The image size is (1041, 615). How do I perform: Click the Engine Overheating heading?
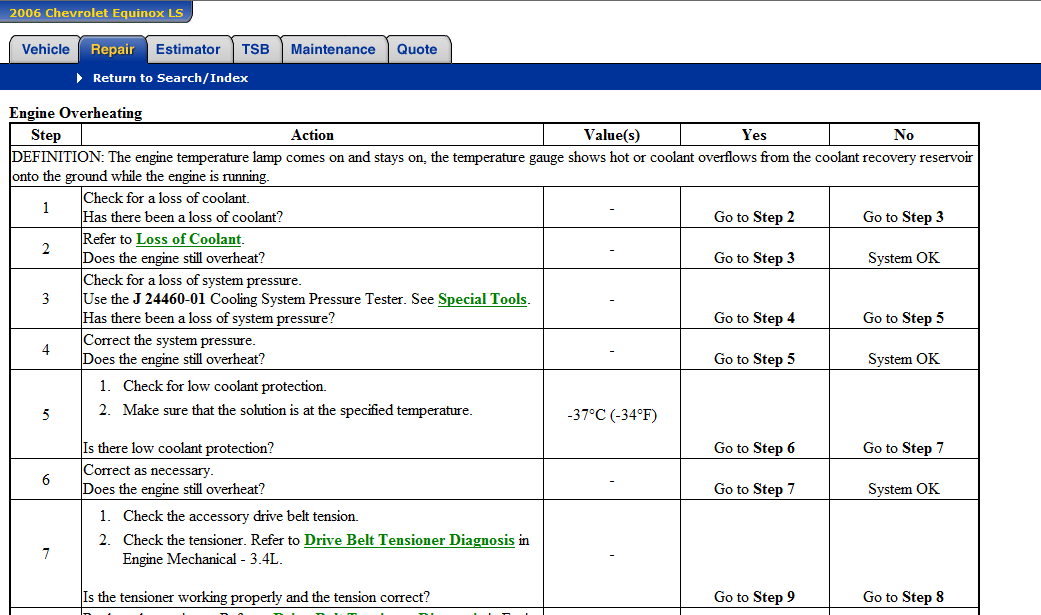point(76,113)
